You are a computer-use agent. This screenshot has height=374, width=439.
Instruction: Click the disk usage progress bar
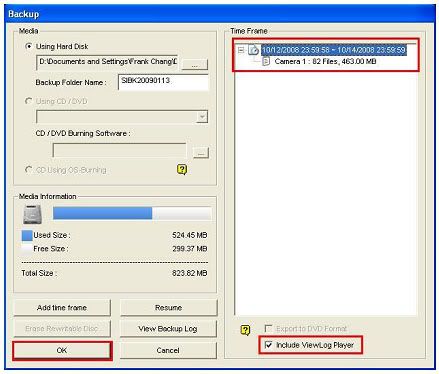pyautogui.click(x=132, y=213)
